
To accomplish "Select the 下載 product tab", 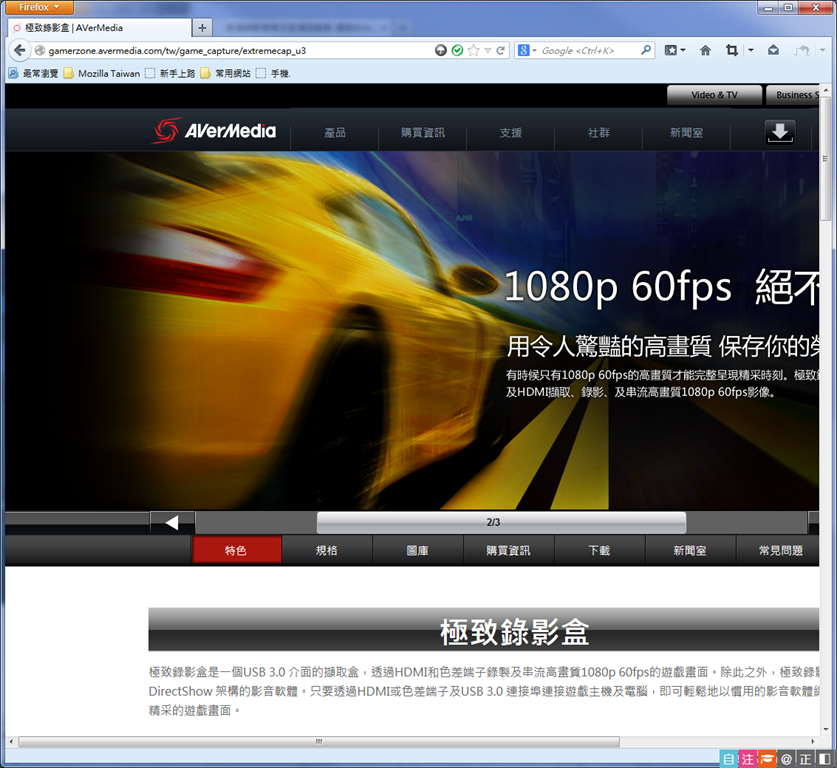I will click(x=599, y=550).
